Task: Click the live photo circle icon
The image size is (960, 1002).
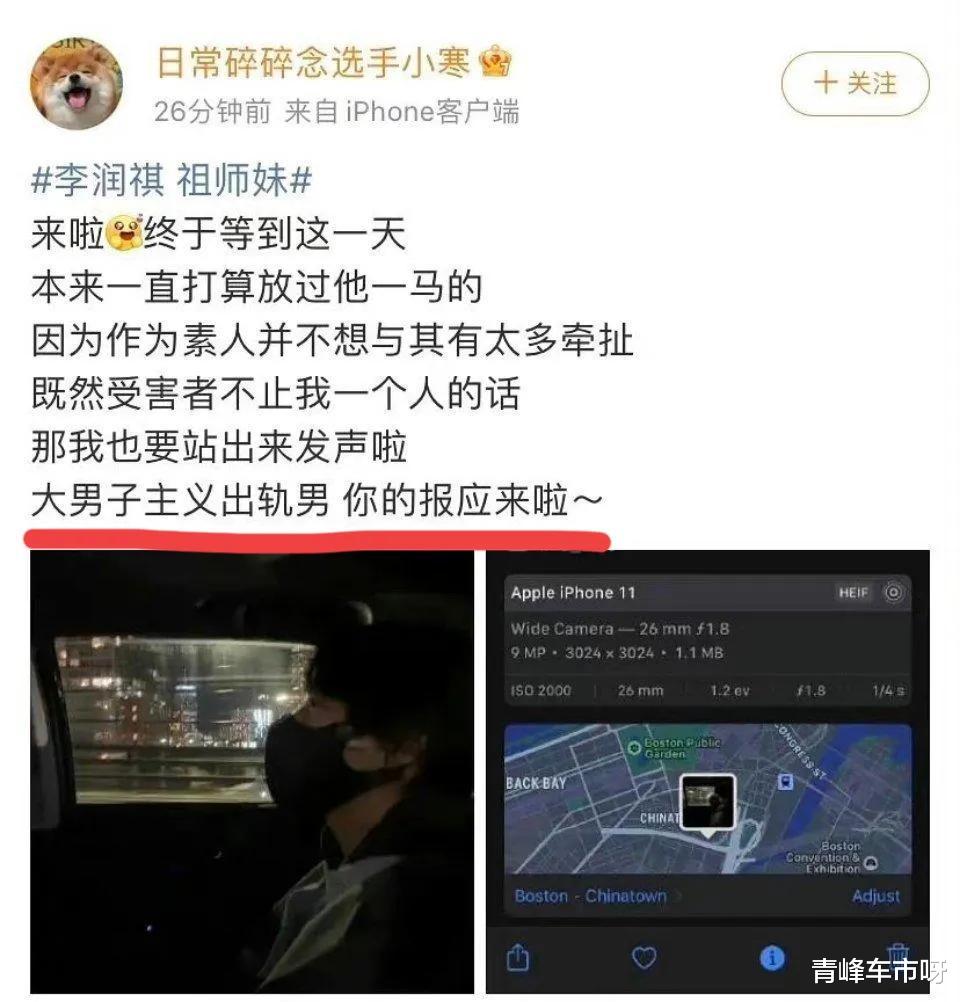Action: (893, 592)
